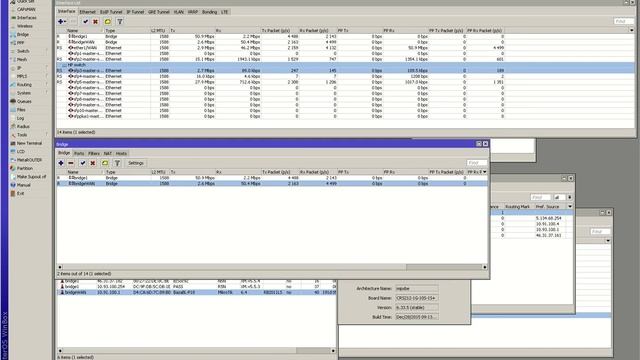Open Interfaces in the sidebar menu
This screenshot has height=360, width=640.
26,18
